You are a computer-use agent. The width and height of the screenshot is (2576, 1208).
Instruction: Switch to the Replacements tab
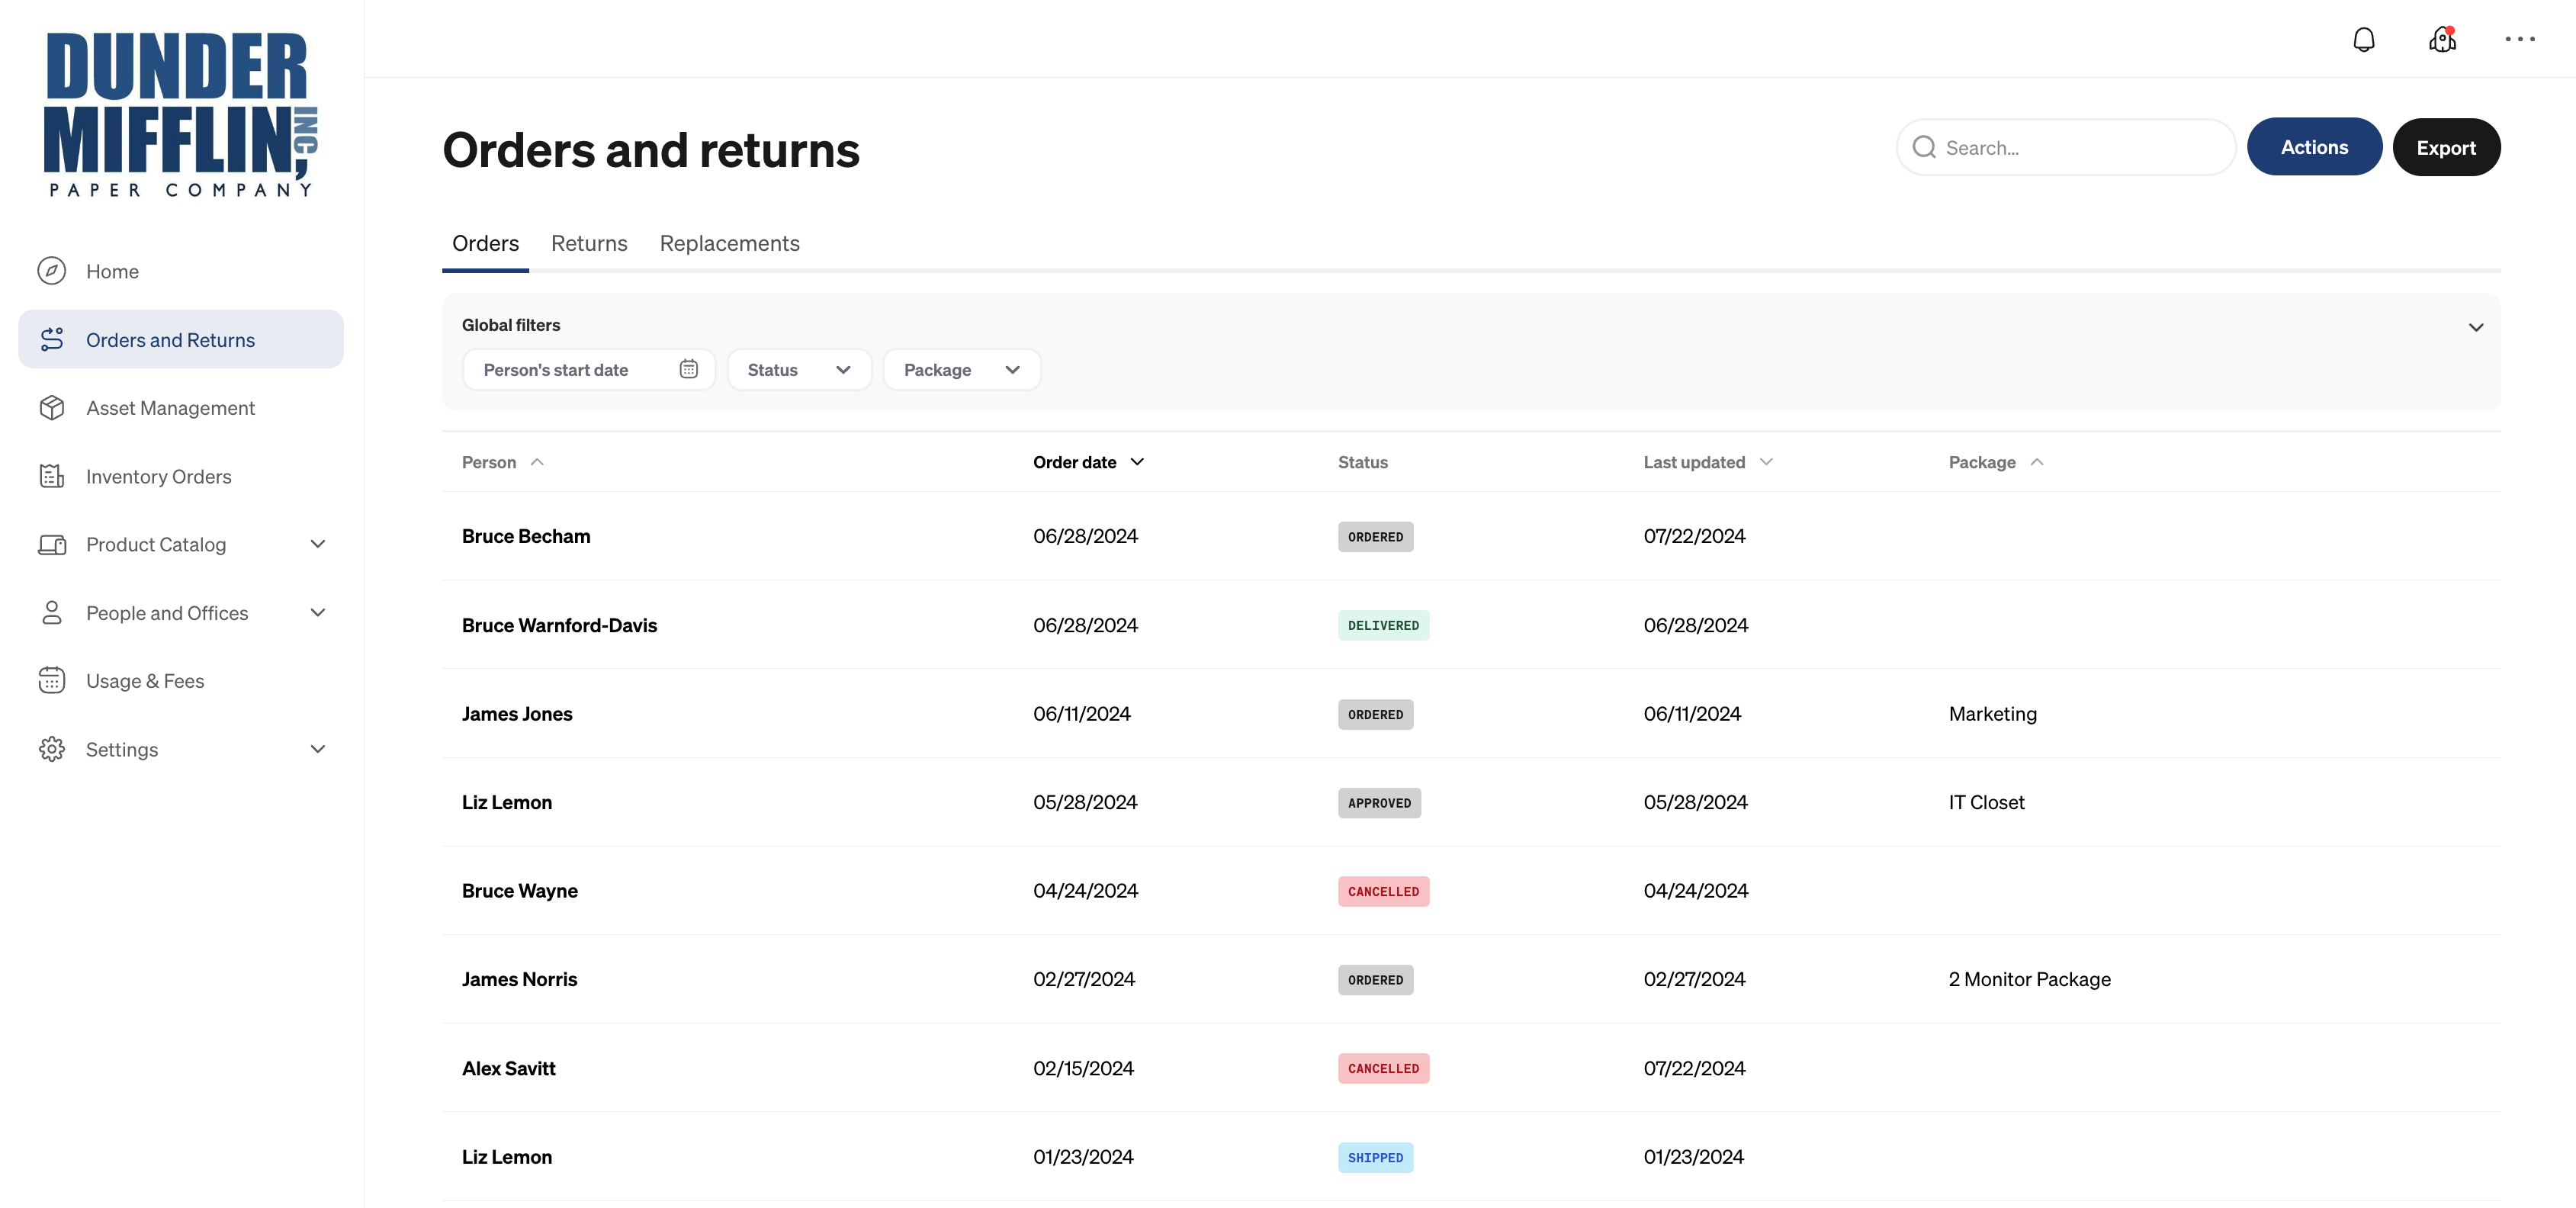(x=729, y=244)
